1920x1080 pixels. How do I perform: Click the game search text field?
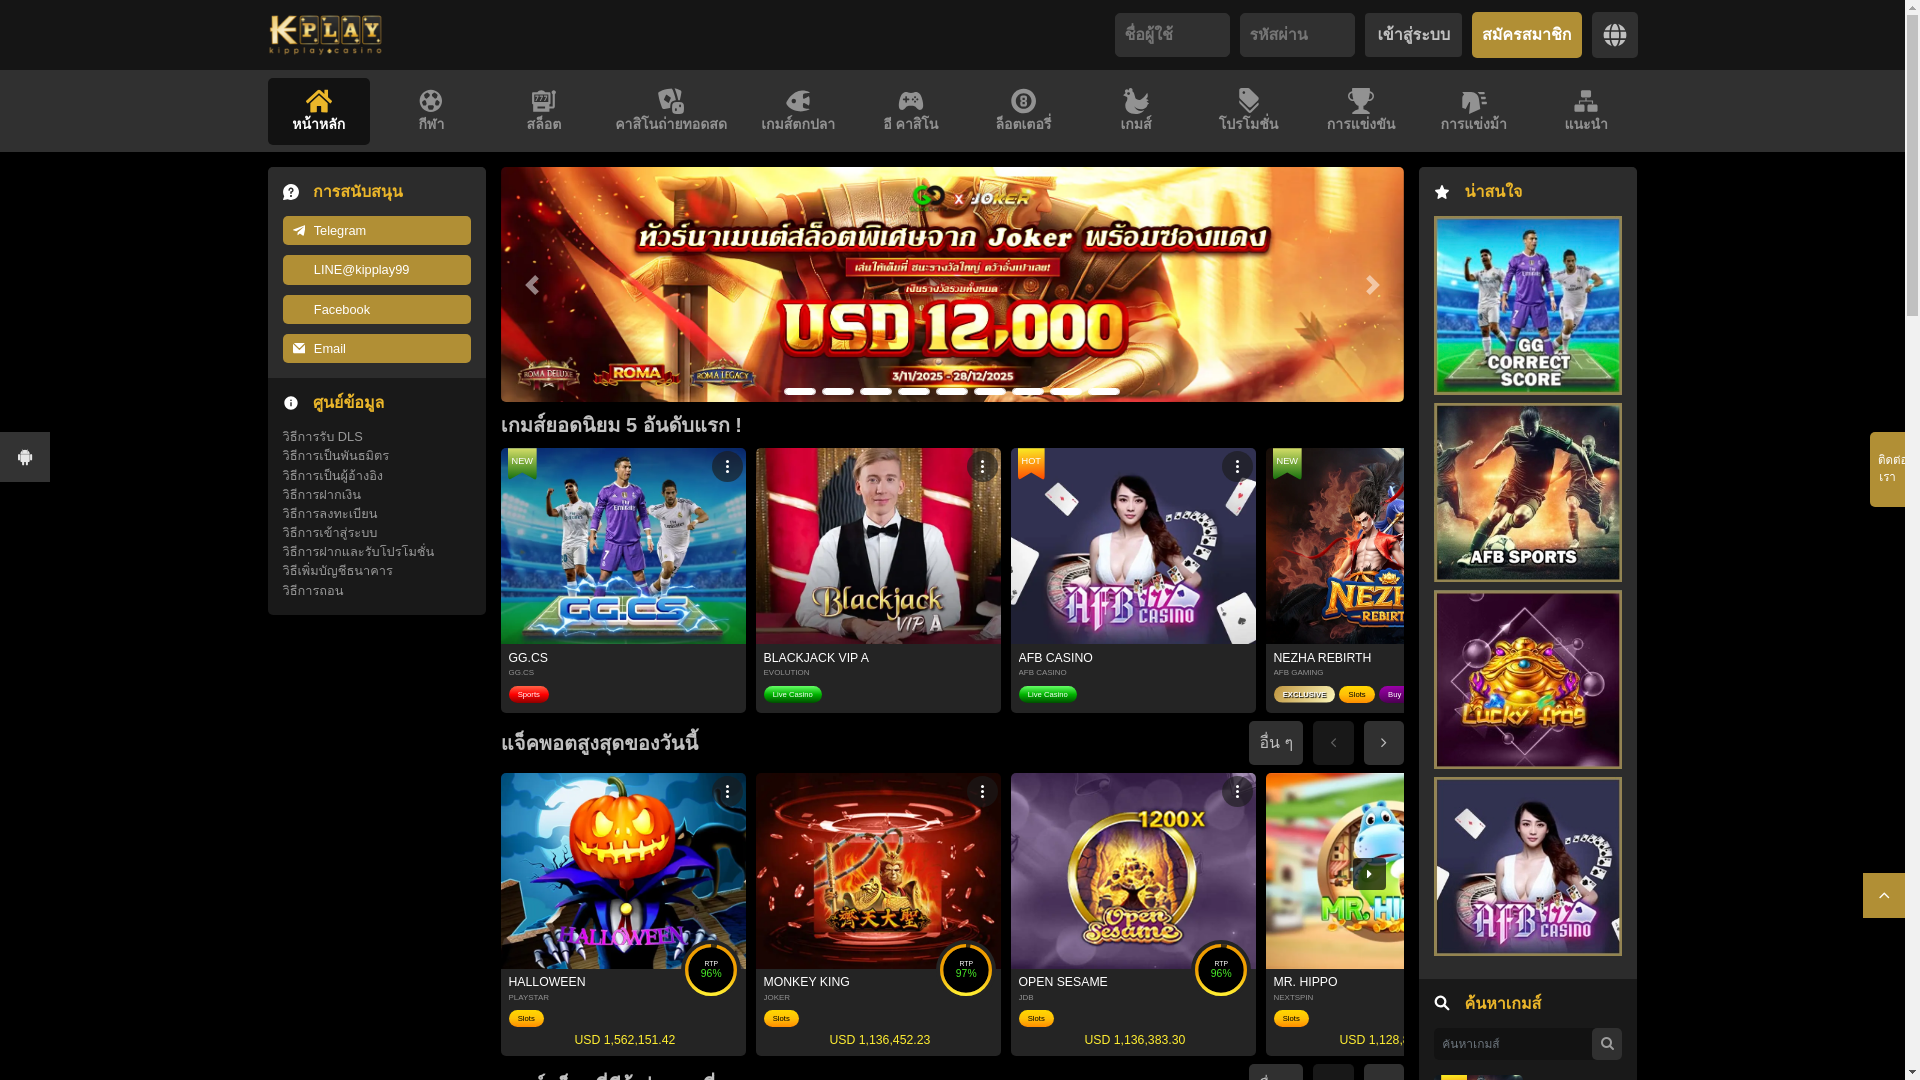point(1512,1044)
